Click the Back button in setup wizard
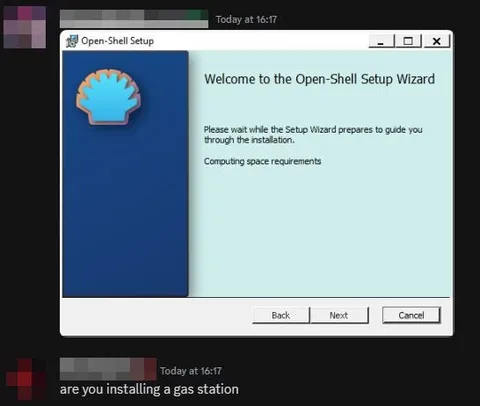This screenshot has height=406, width=480. click(x=281, y=315)
